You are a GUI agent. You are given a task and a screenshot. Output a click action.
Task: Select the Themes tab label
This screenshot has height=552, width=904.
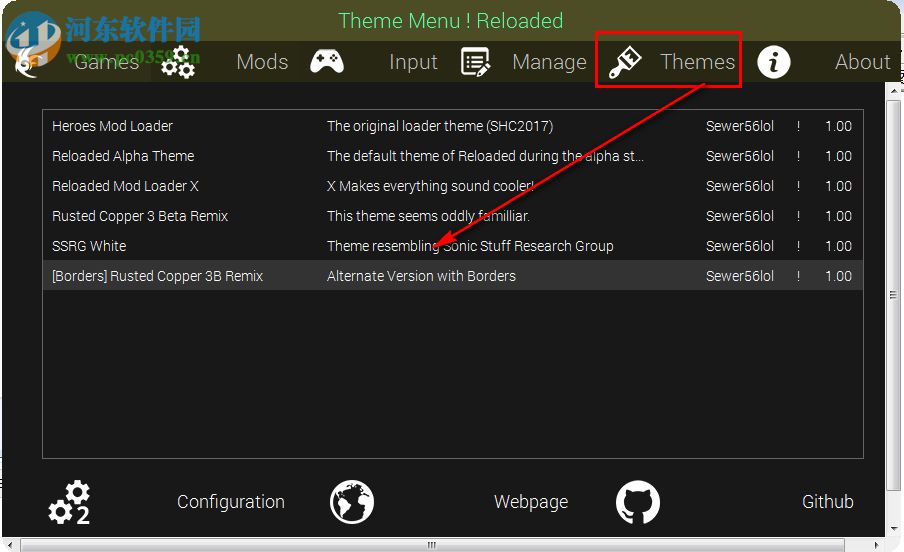point(697,62)
